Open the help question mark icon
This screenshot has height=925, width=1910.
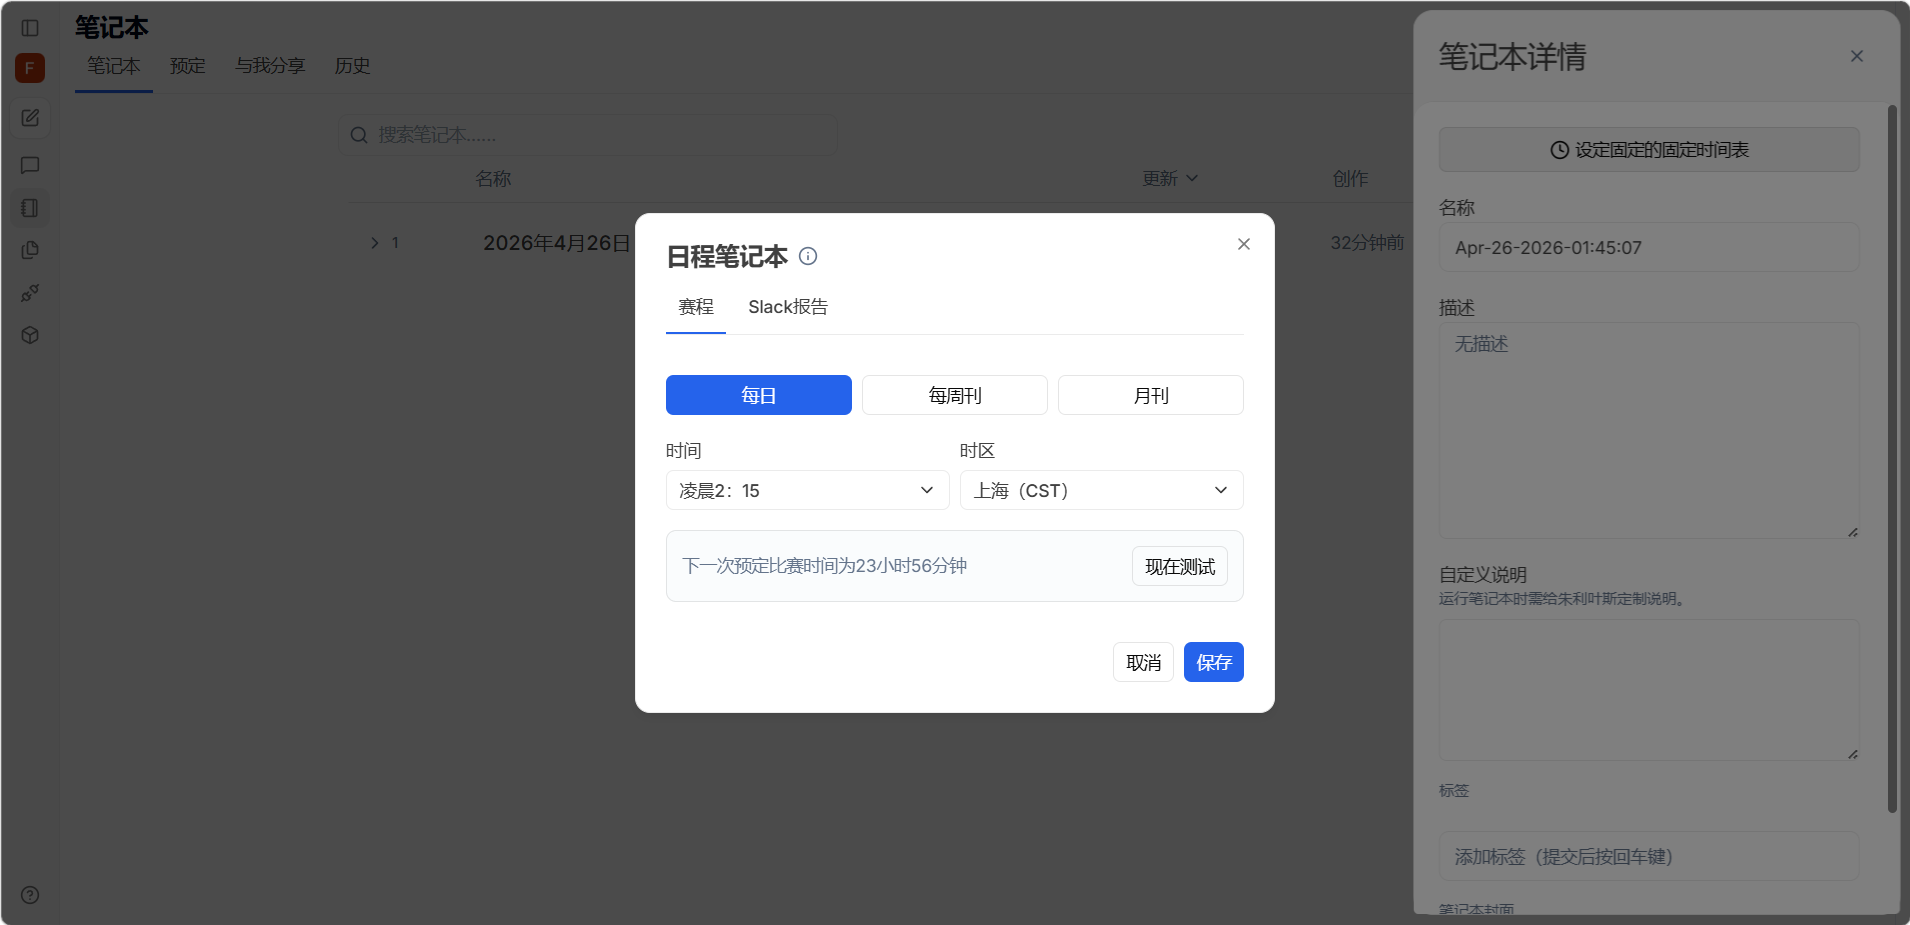tap(30, 895)
